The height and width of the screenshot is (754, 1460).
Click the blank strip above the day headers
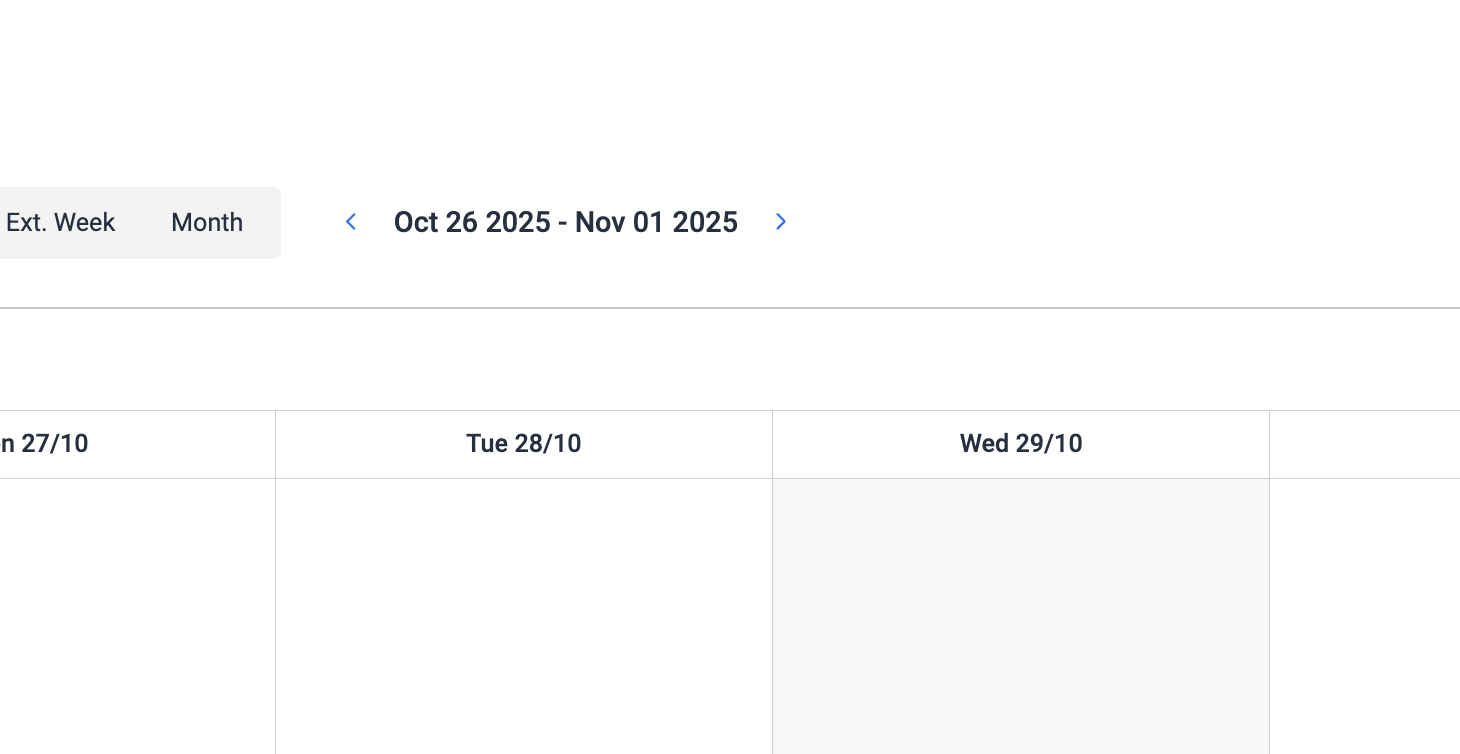[x=730, y=360]
